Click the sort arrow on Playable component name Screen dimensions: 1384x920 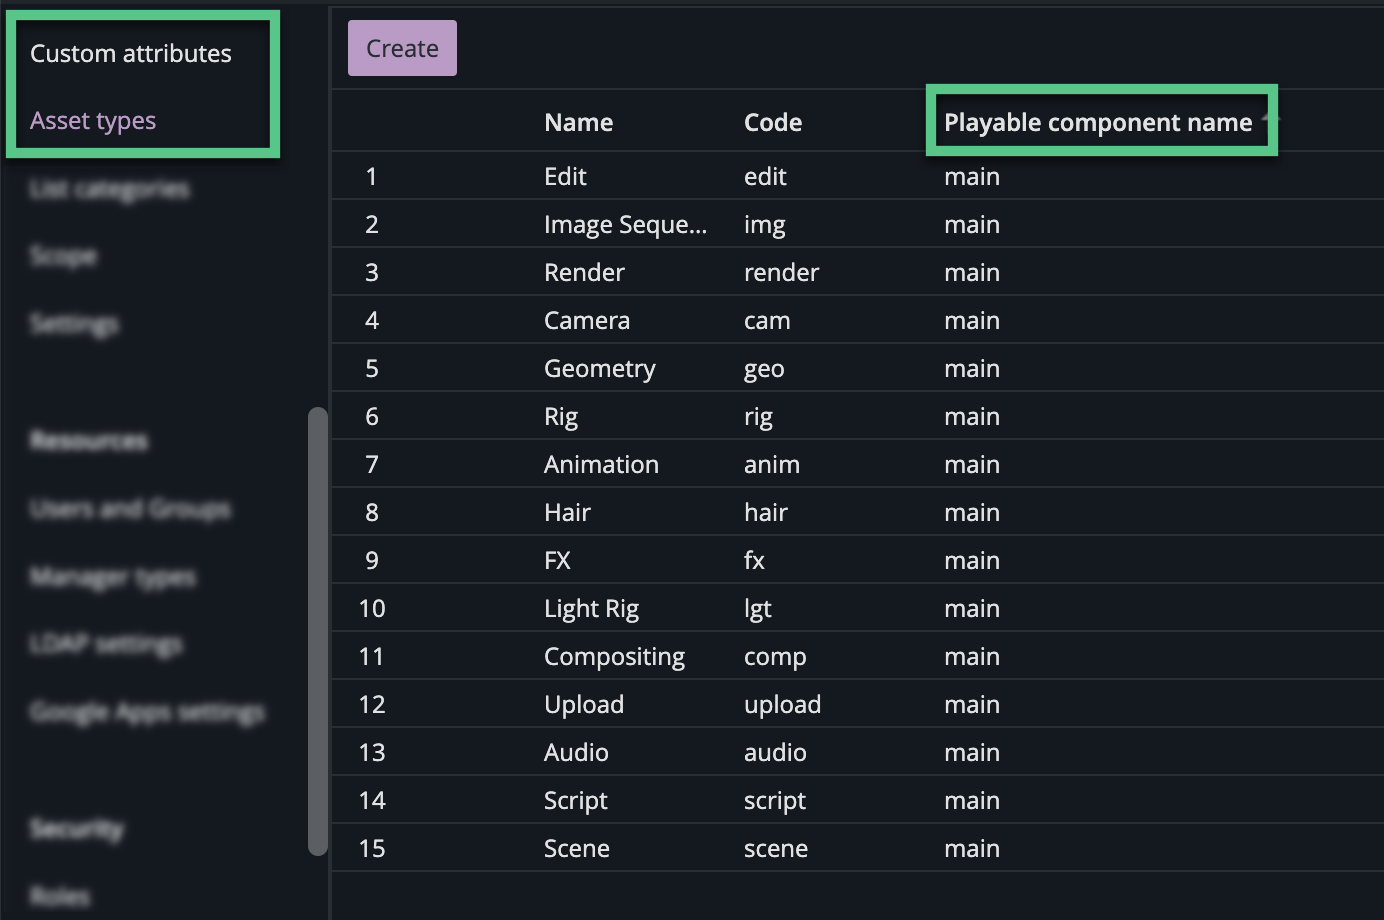tap(1269, 120)
